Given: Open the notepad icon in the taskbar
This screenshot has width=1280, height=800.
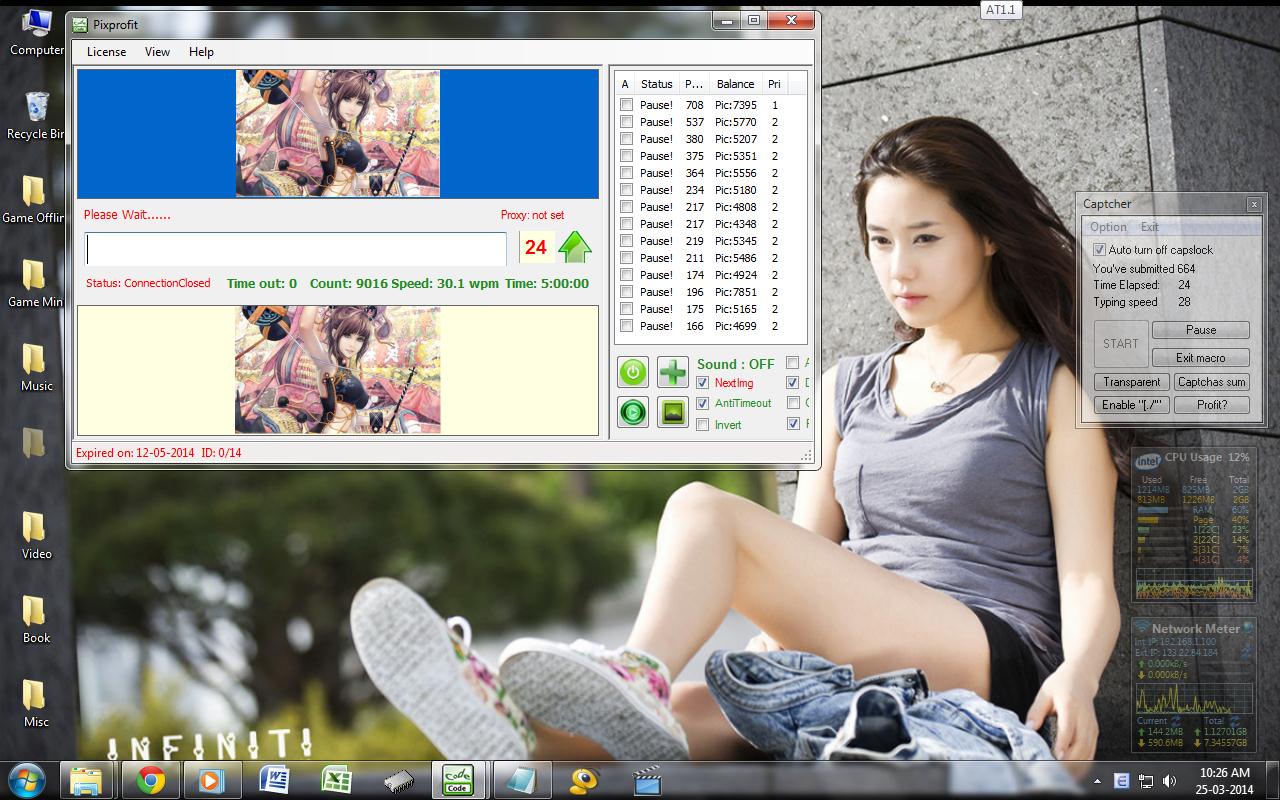Looking at the screenshot, I should pos(521,780).
